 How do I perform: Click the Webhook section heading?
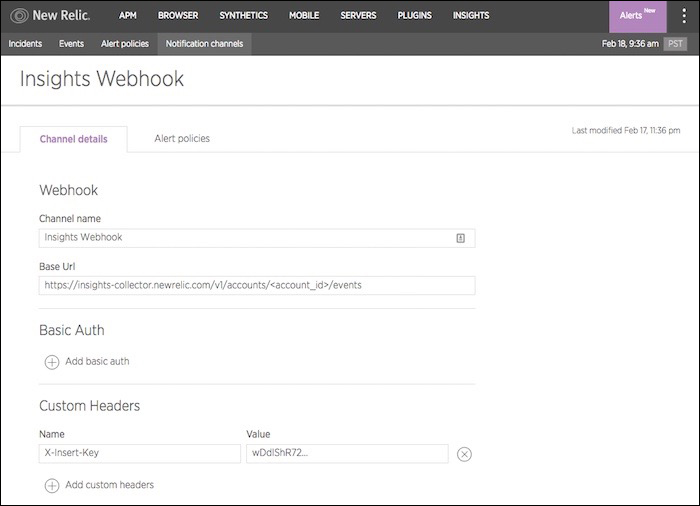click(69, 190)
